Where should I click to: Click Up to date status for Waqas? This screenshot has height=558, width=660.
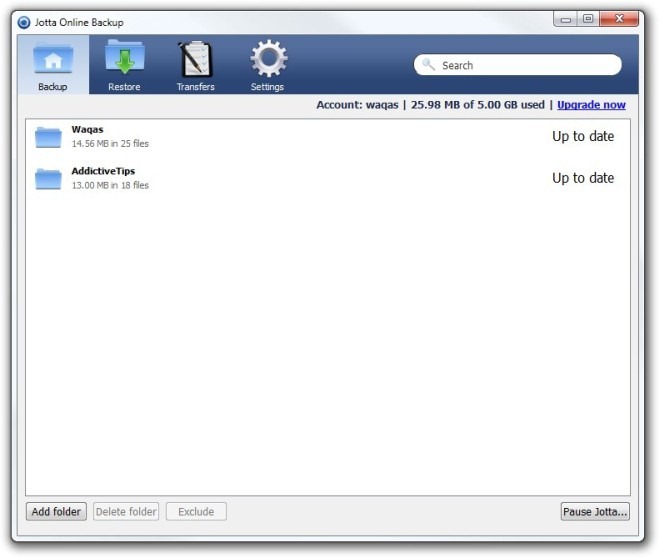pyautogui.click(x=583, y=136)
